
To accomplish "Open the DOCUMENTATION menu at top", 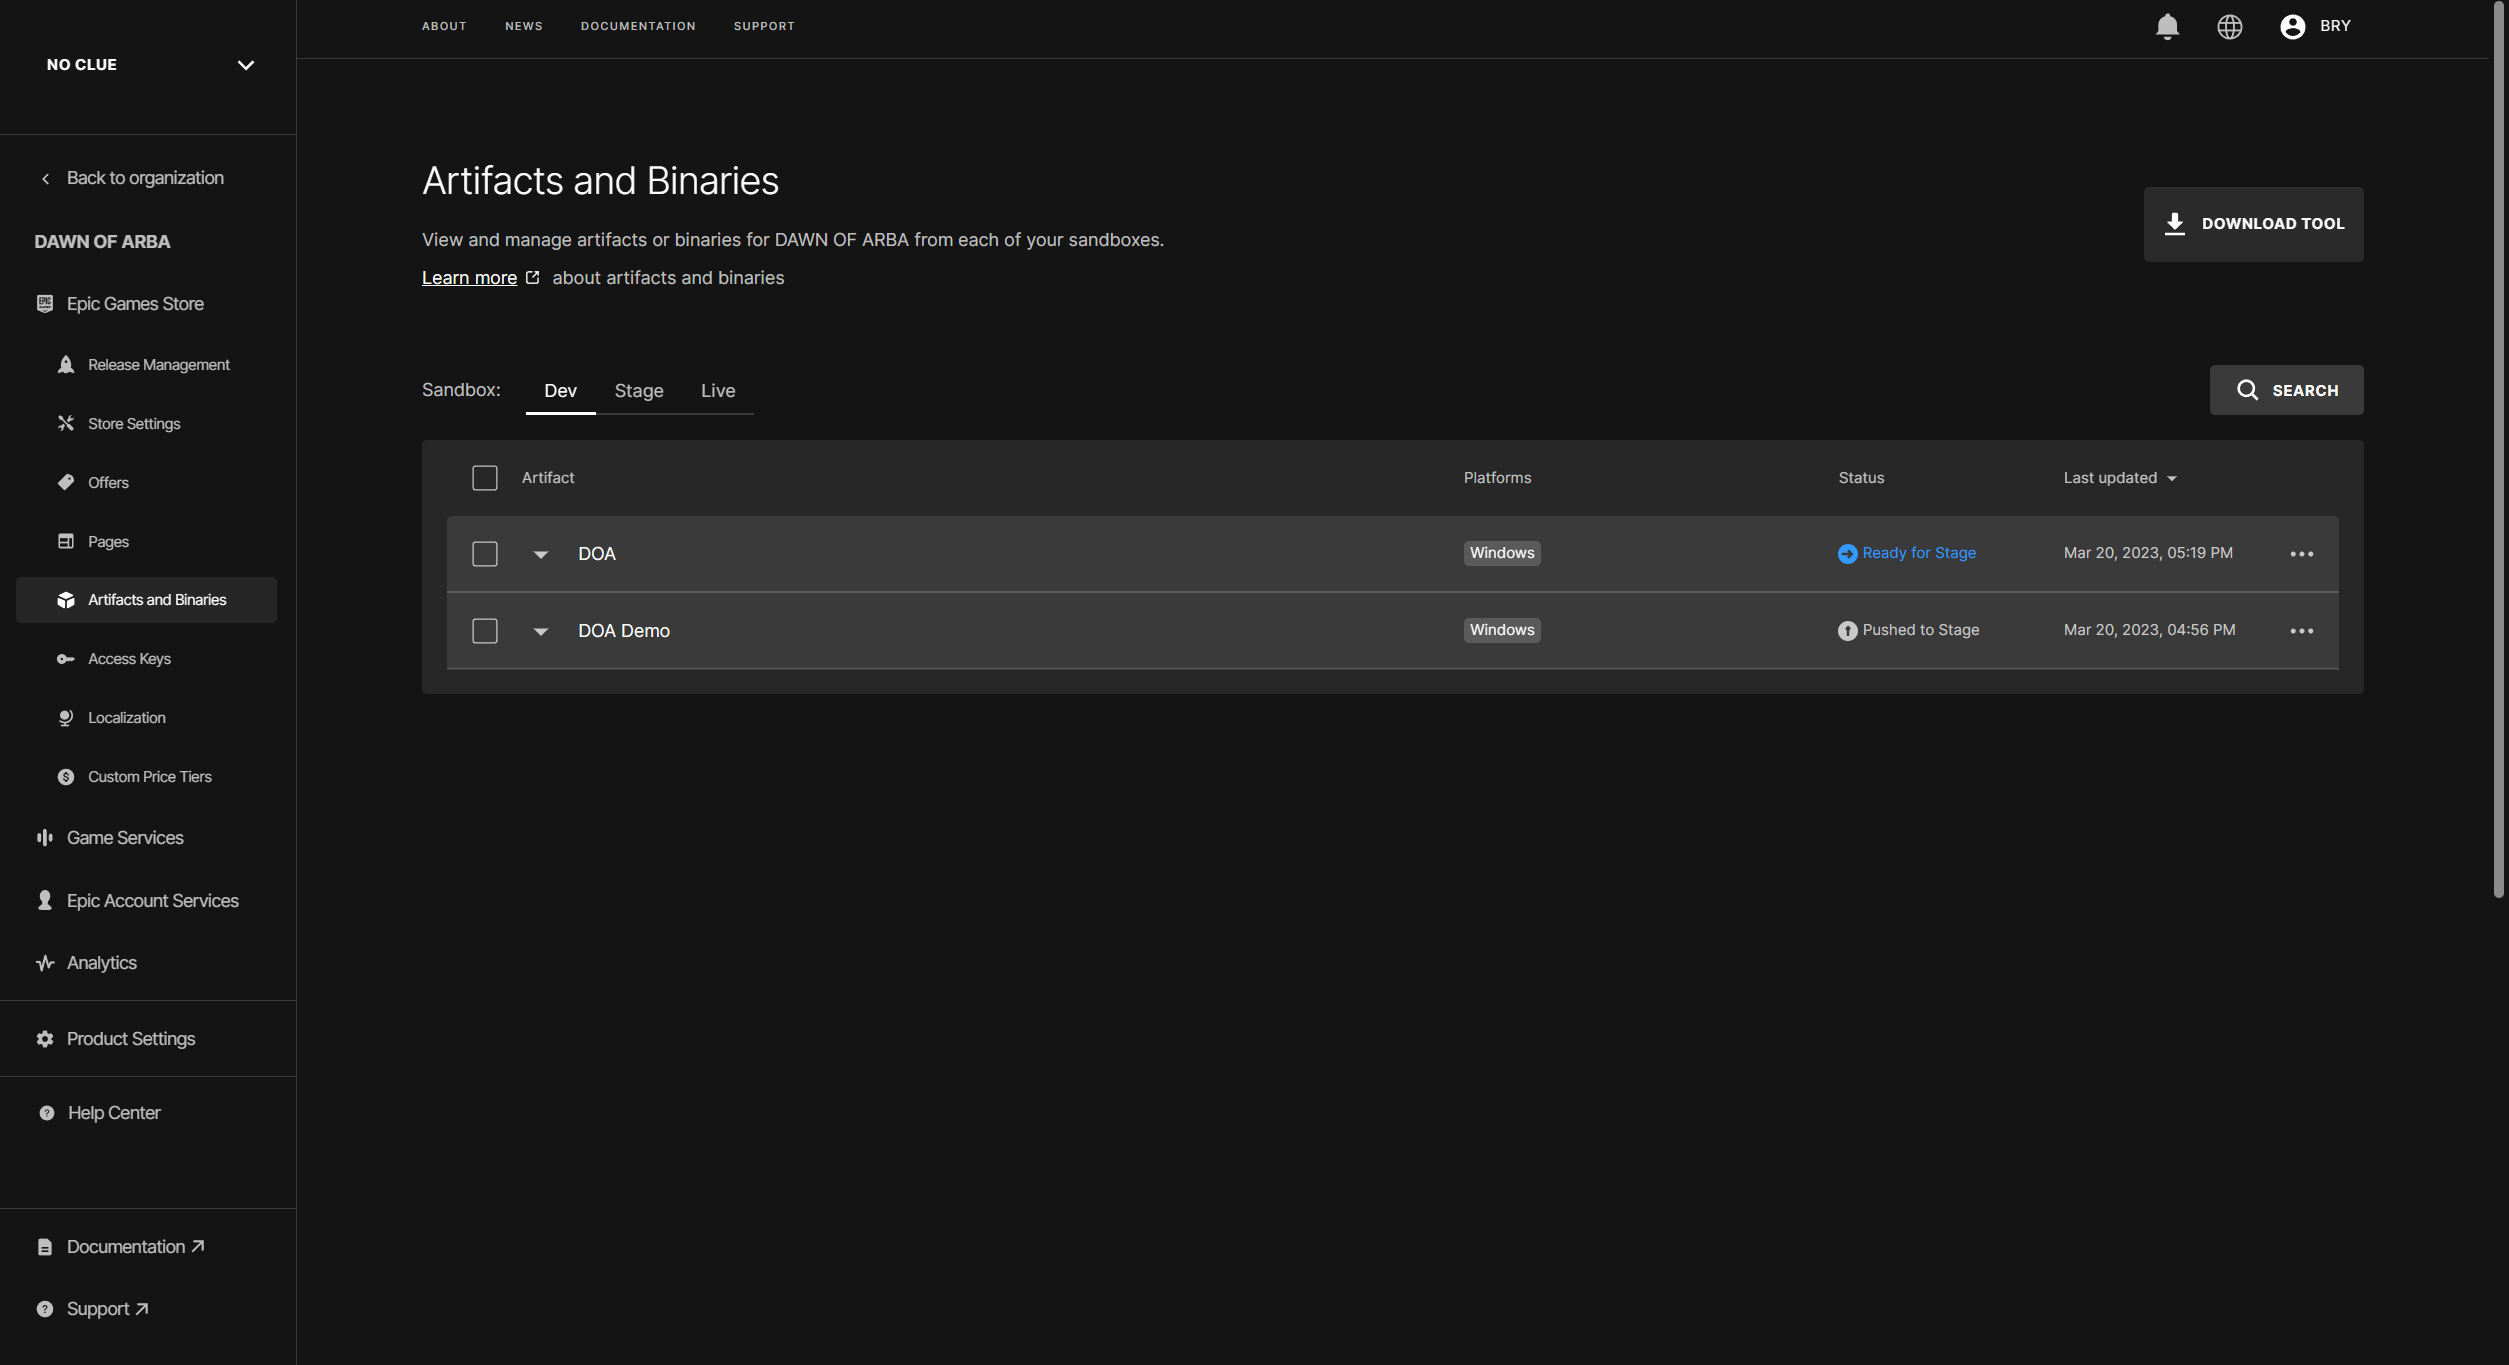I will [x=637, y=26].
